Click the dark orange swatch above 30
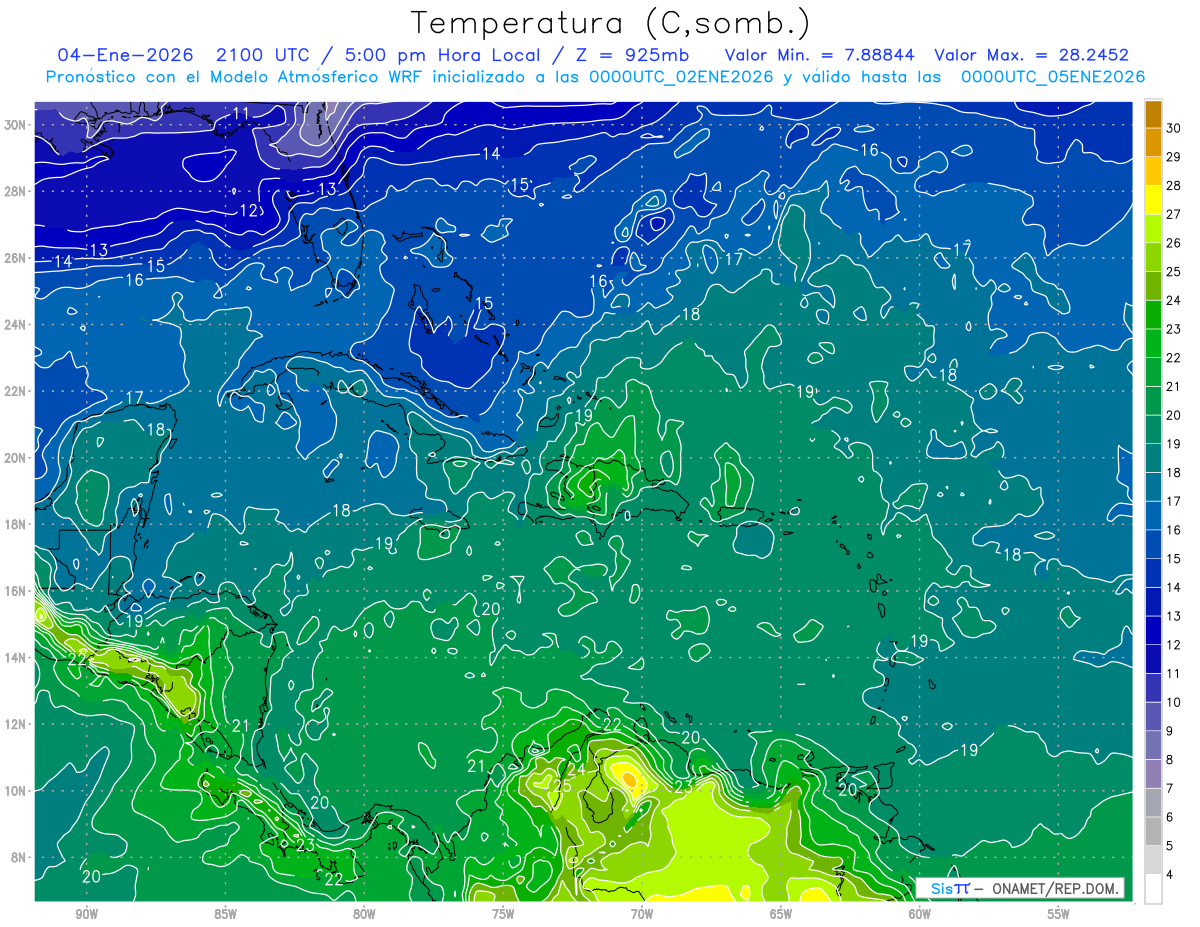The image size is (1200, 927). click(x=1154, y=113)
